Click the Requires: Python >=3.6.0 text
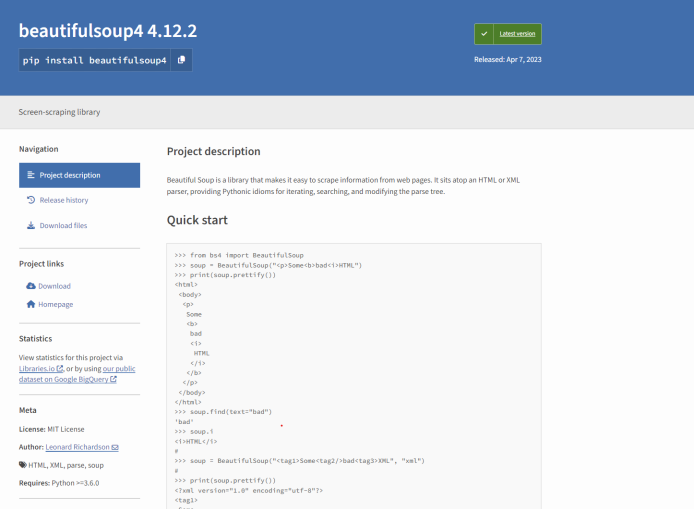The width and height of the screenshot is (694, 509). 59,483
